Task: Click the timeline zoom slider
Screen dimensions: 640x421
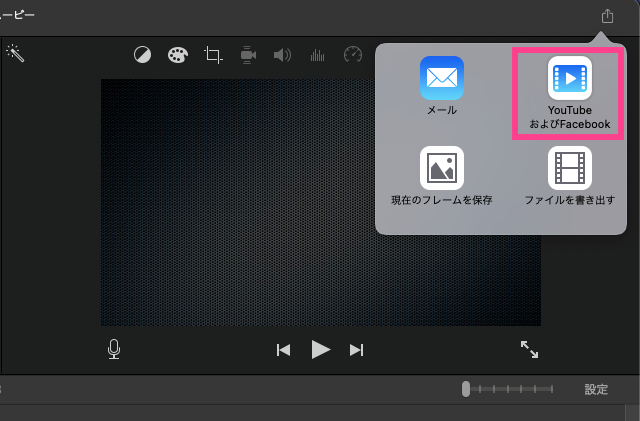Action: 466,389
